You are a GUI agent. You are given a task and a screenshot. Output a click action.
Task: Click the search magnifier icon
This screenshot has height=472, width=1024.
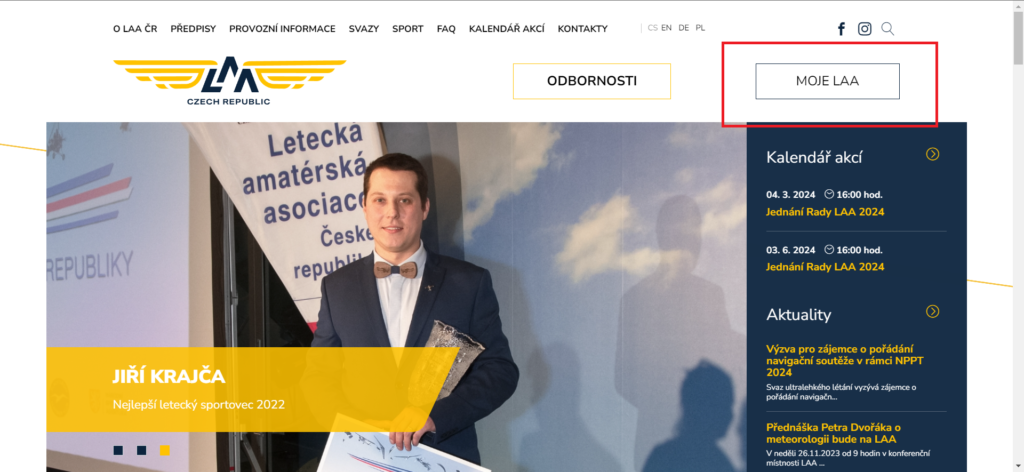888,29
